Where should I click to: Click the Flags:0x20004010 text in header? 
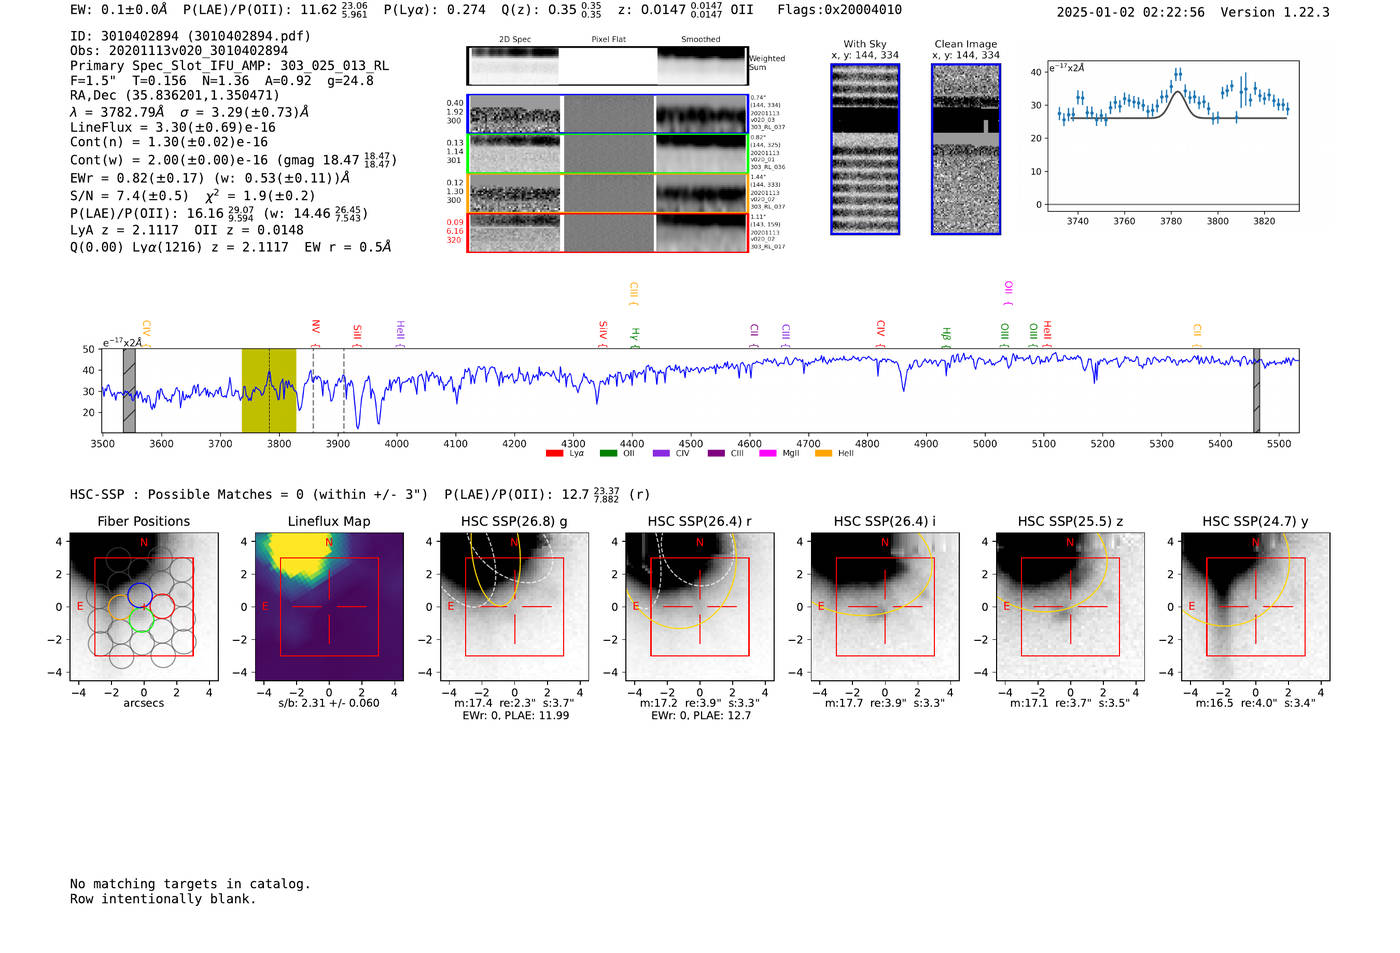[839, 10]
